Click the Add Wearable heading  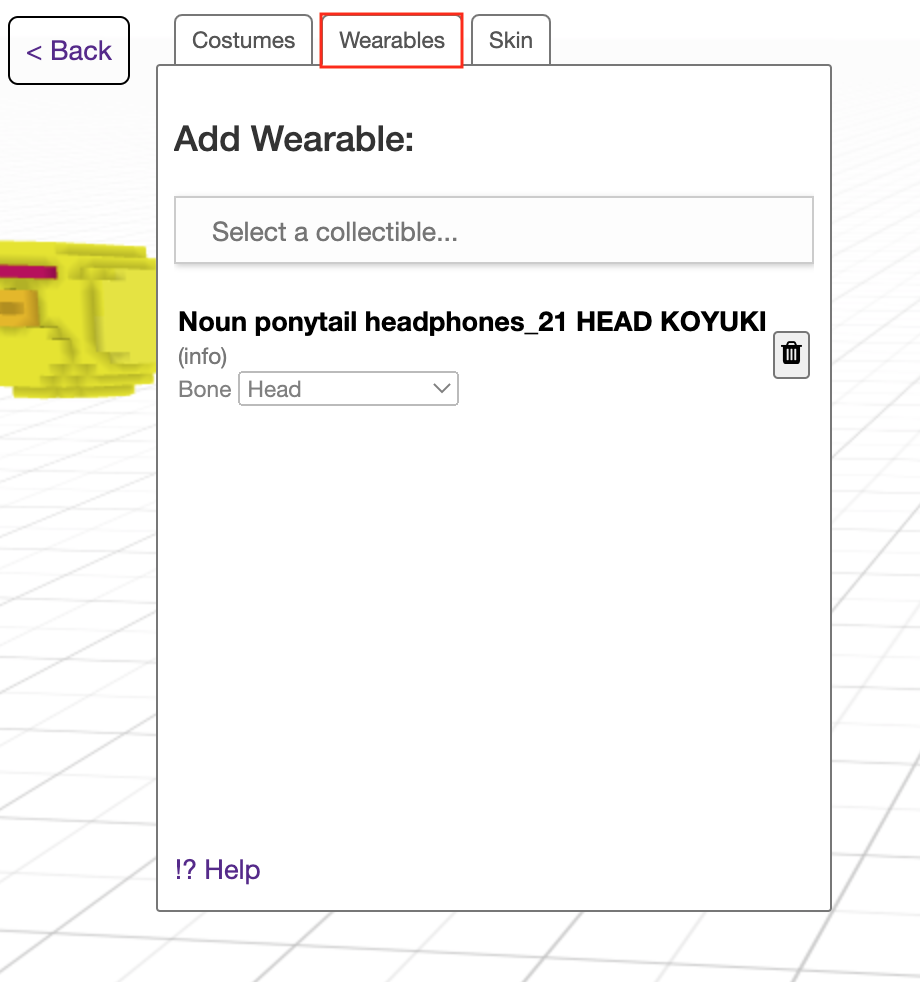pyautogui.click(x=294, y=138)
